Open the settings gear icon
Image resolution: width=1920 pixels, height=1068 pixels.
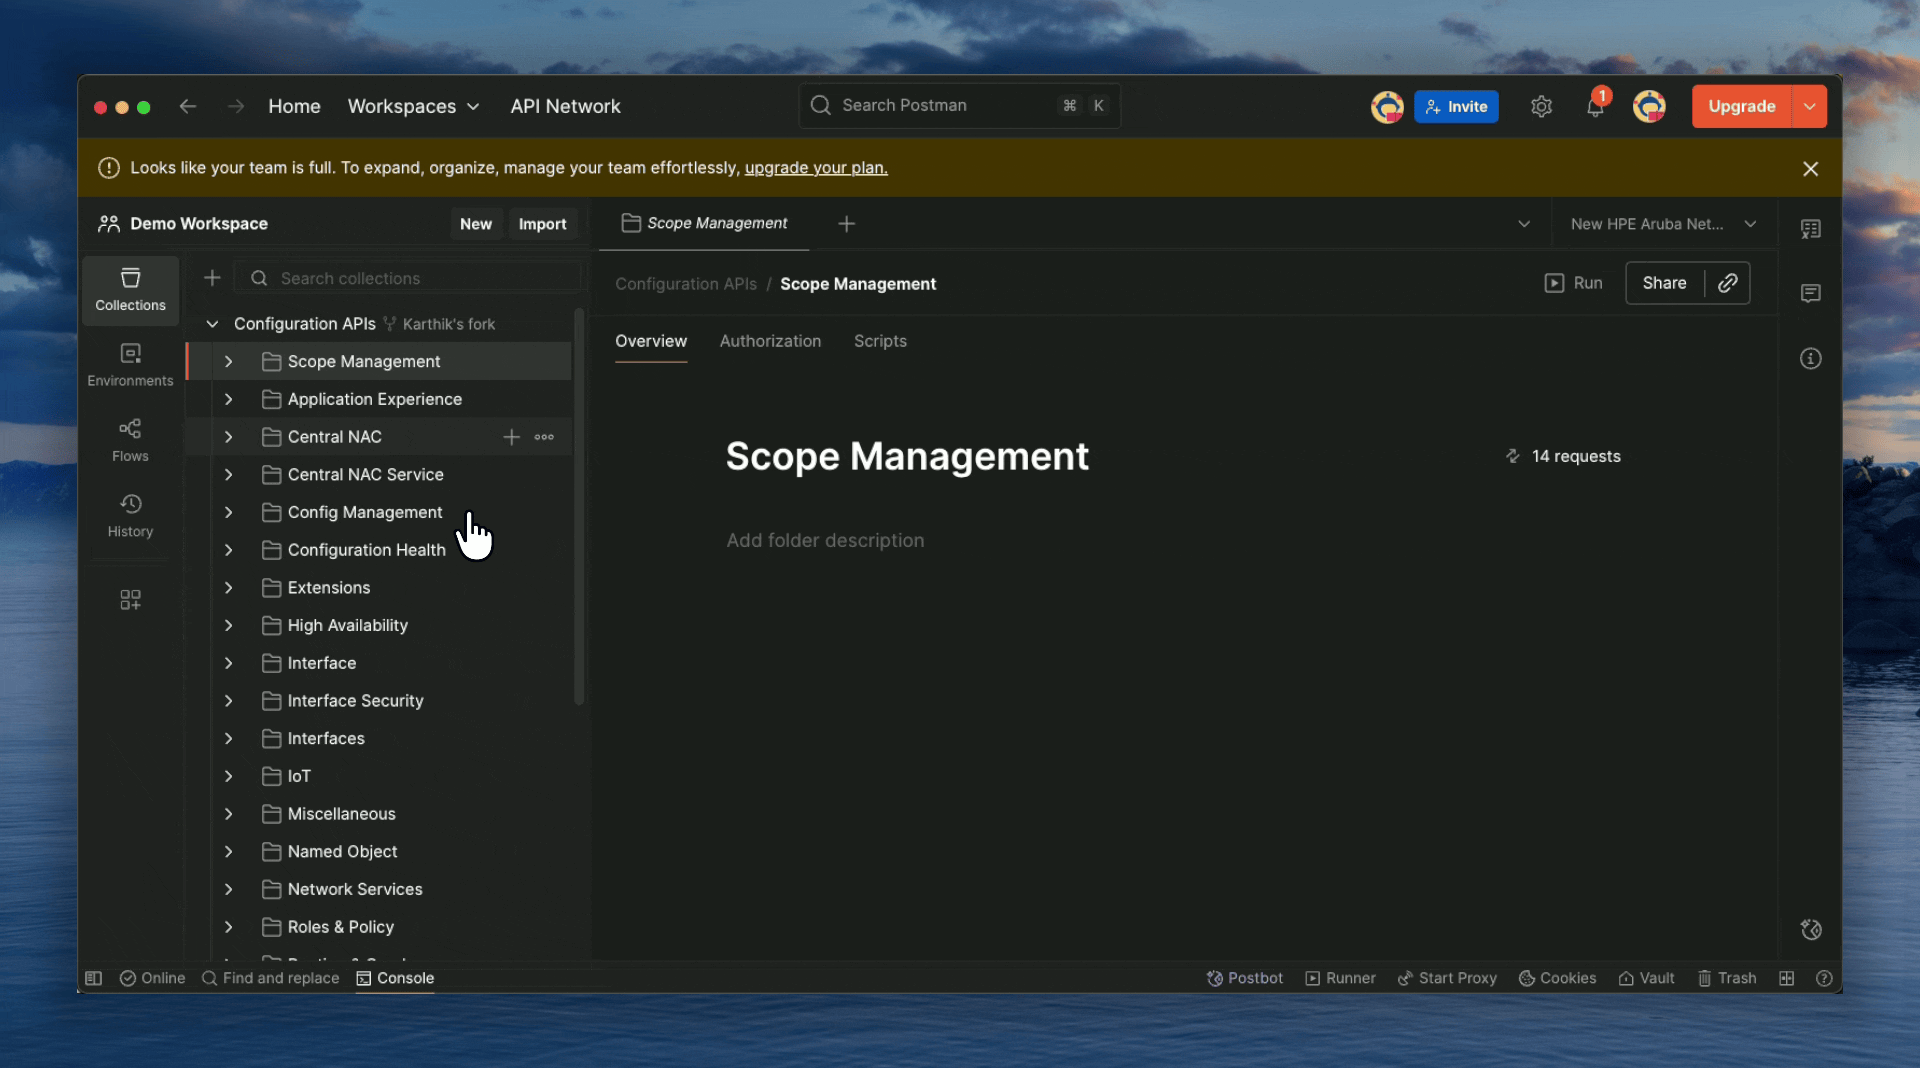[1541, 106]
